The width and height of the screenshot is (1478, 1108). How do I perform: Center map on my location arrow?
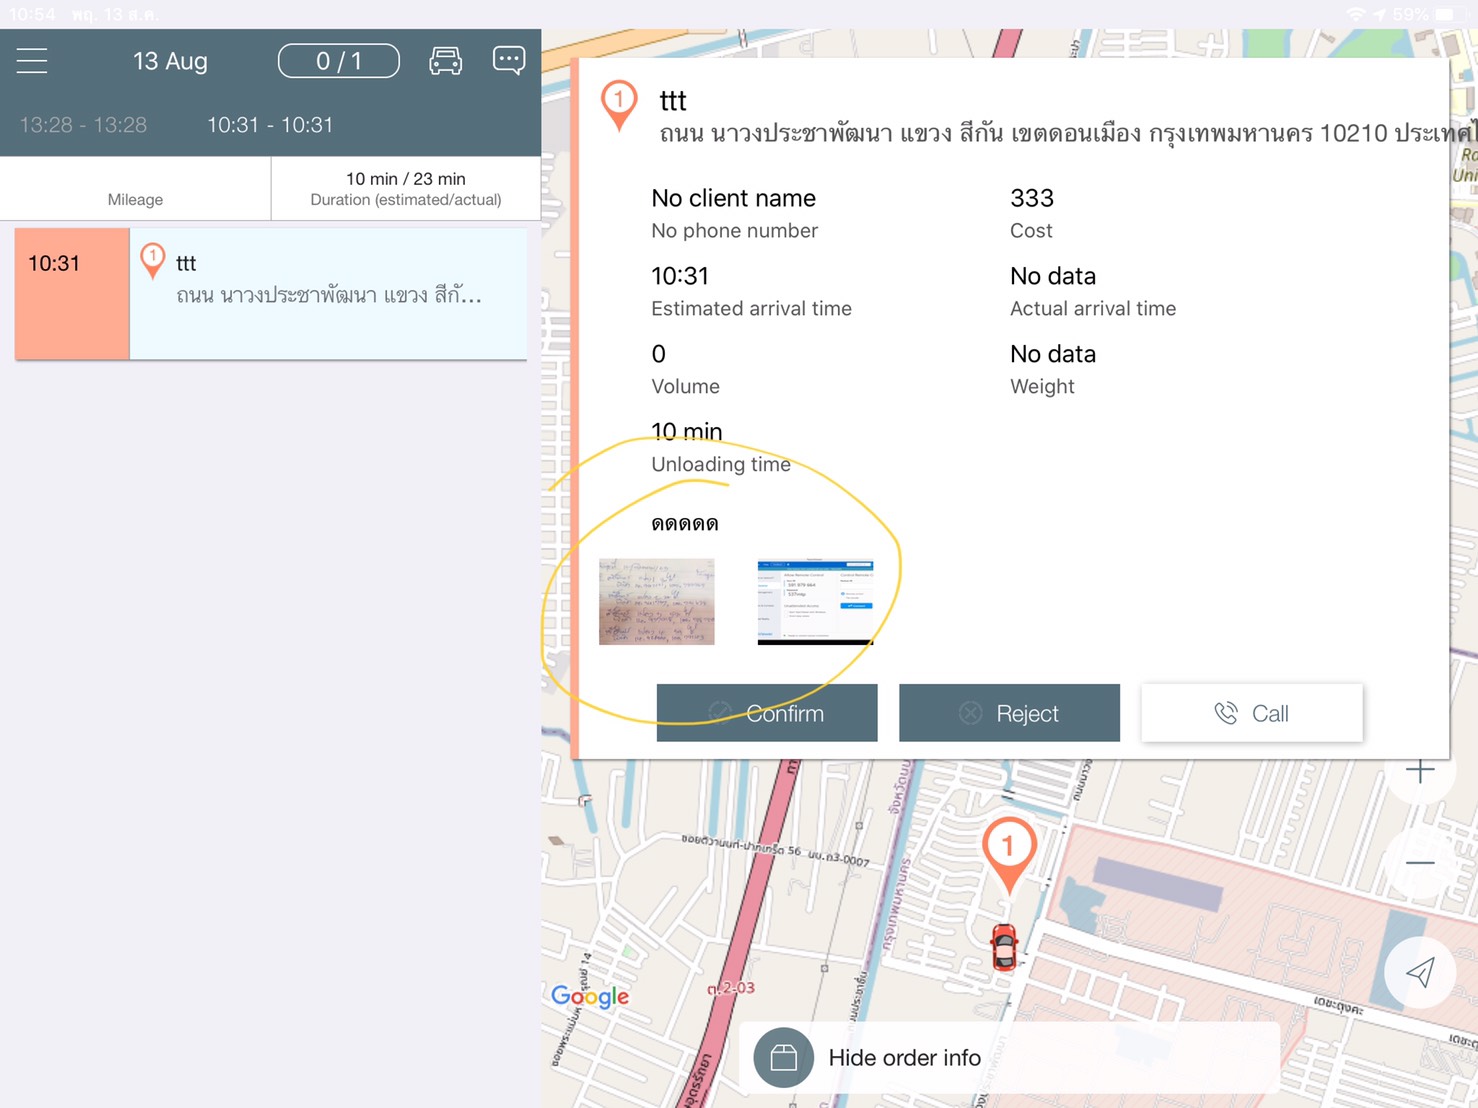pyautogui.click(x=1420, y=972)
